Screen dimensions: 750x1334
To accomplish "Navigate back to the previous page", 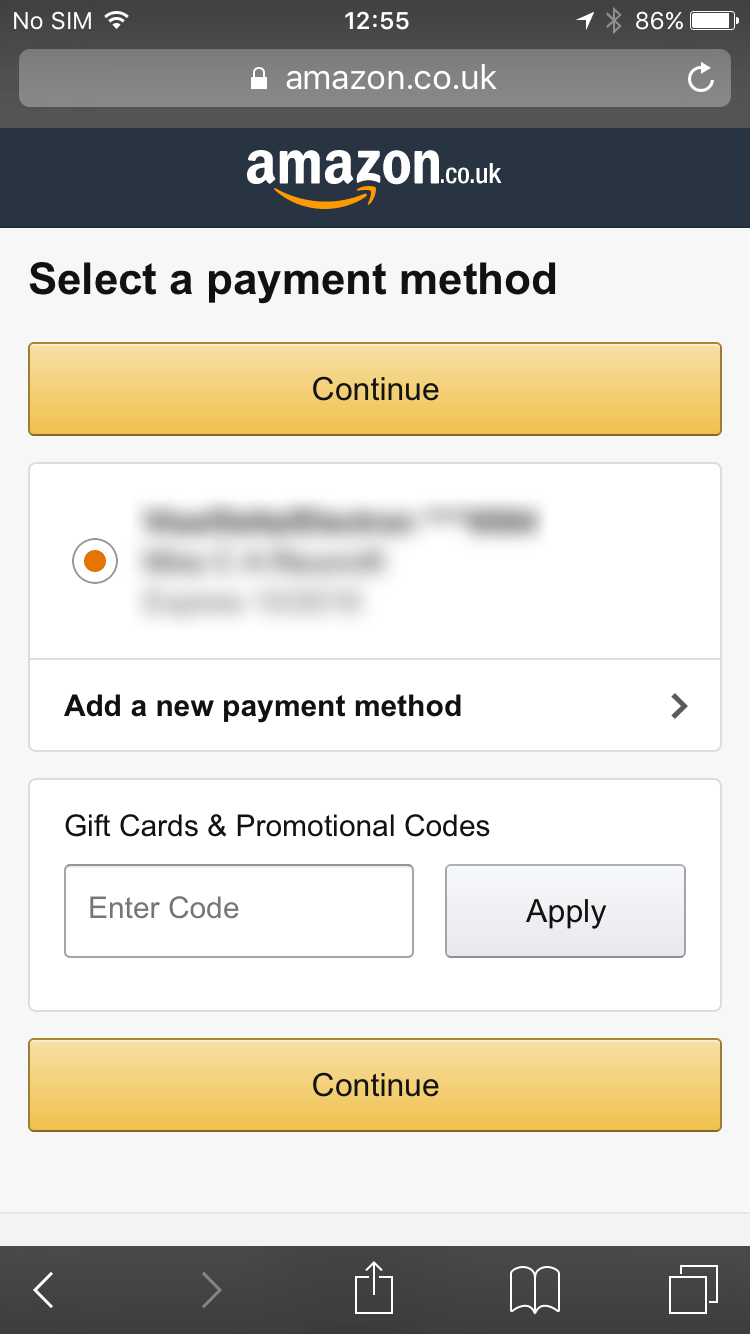I will coord(42,1289).
